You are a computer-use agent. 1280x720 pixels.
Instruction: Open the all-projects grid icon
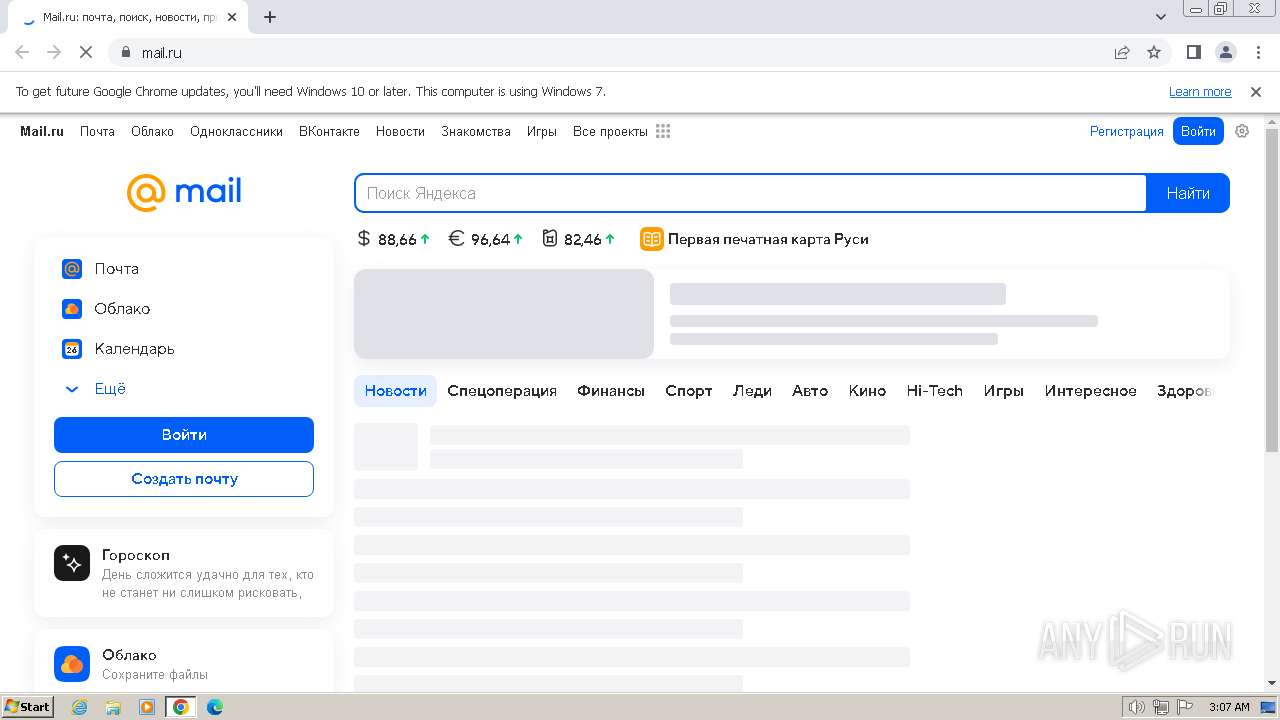(x=663, y=131)
